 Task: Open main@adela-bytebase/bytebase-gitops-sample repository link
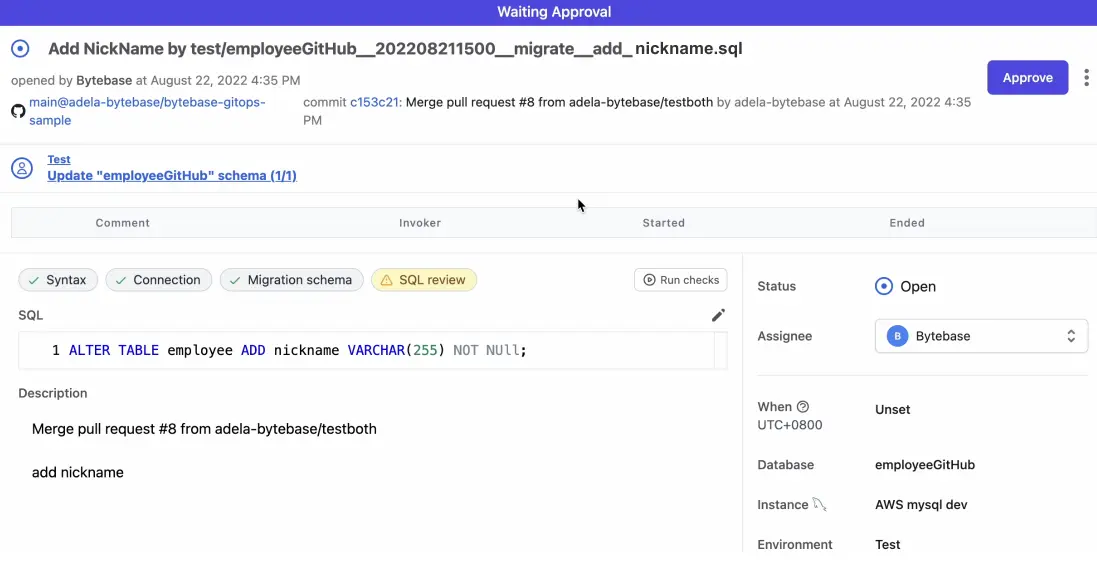point(147,111)
